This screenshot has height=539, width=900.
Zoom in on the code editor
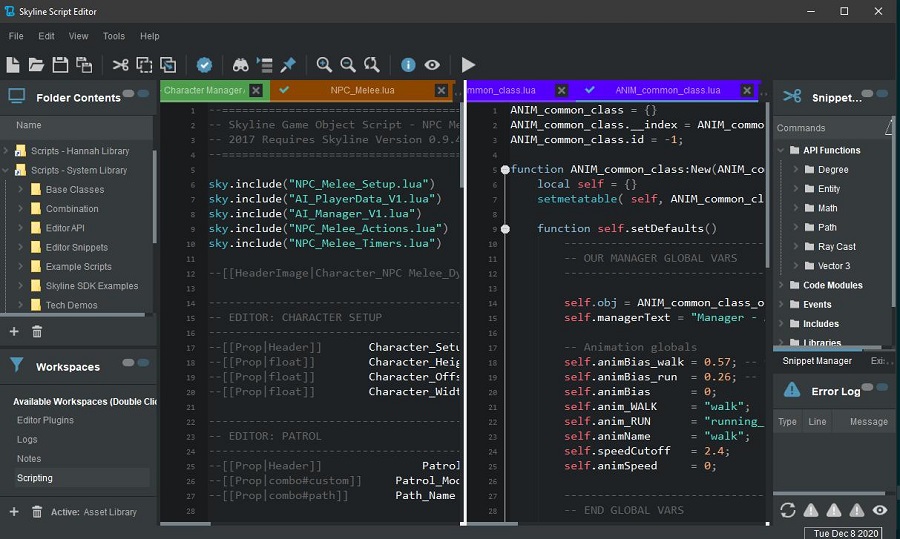point(324,65)
